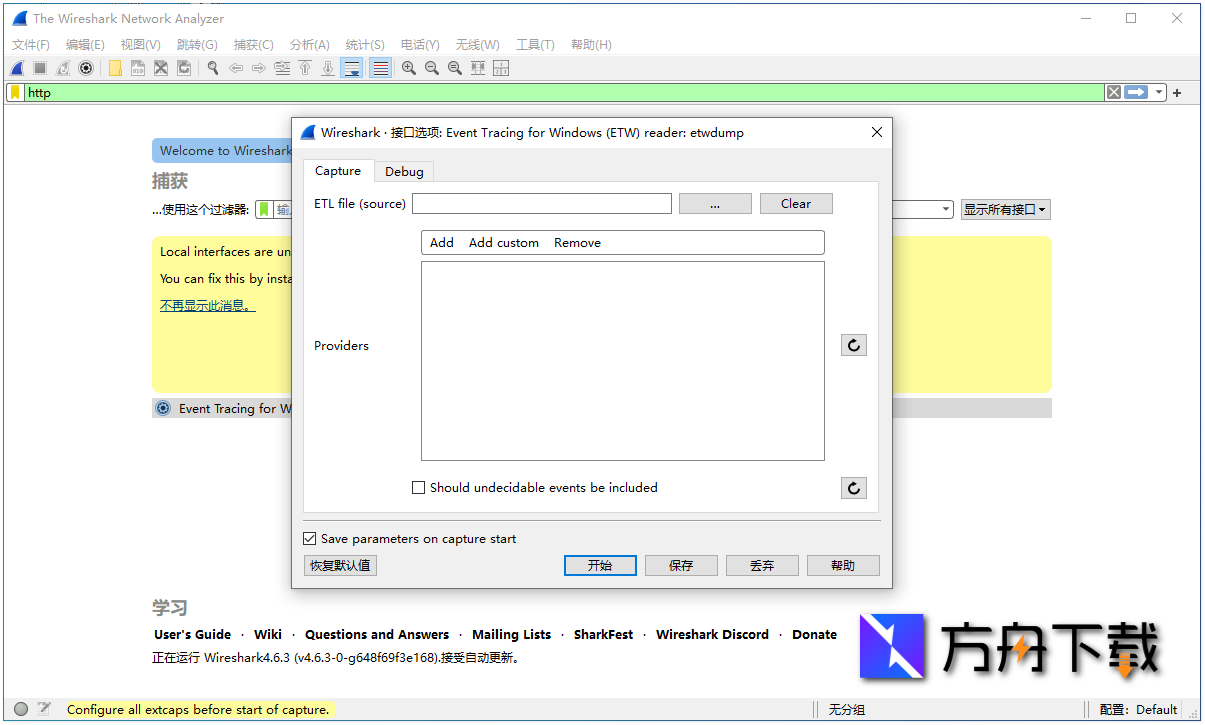Click the plus icon to add filter button
The height and width of the screenshot is (725, 1205).
point(1177,93)
